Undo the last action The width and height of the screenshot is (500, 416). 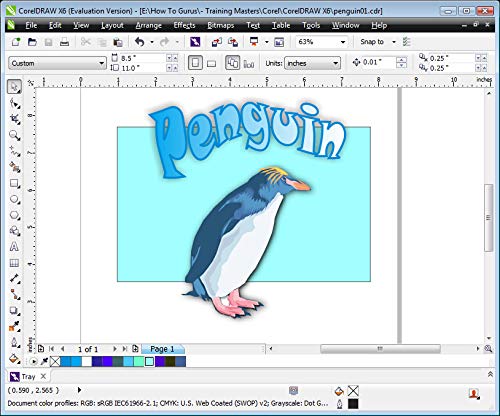pyautogui.click(x=140, y=42)
